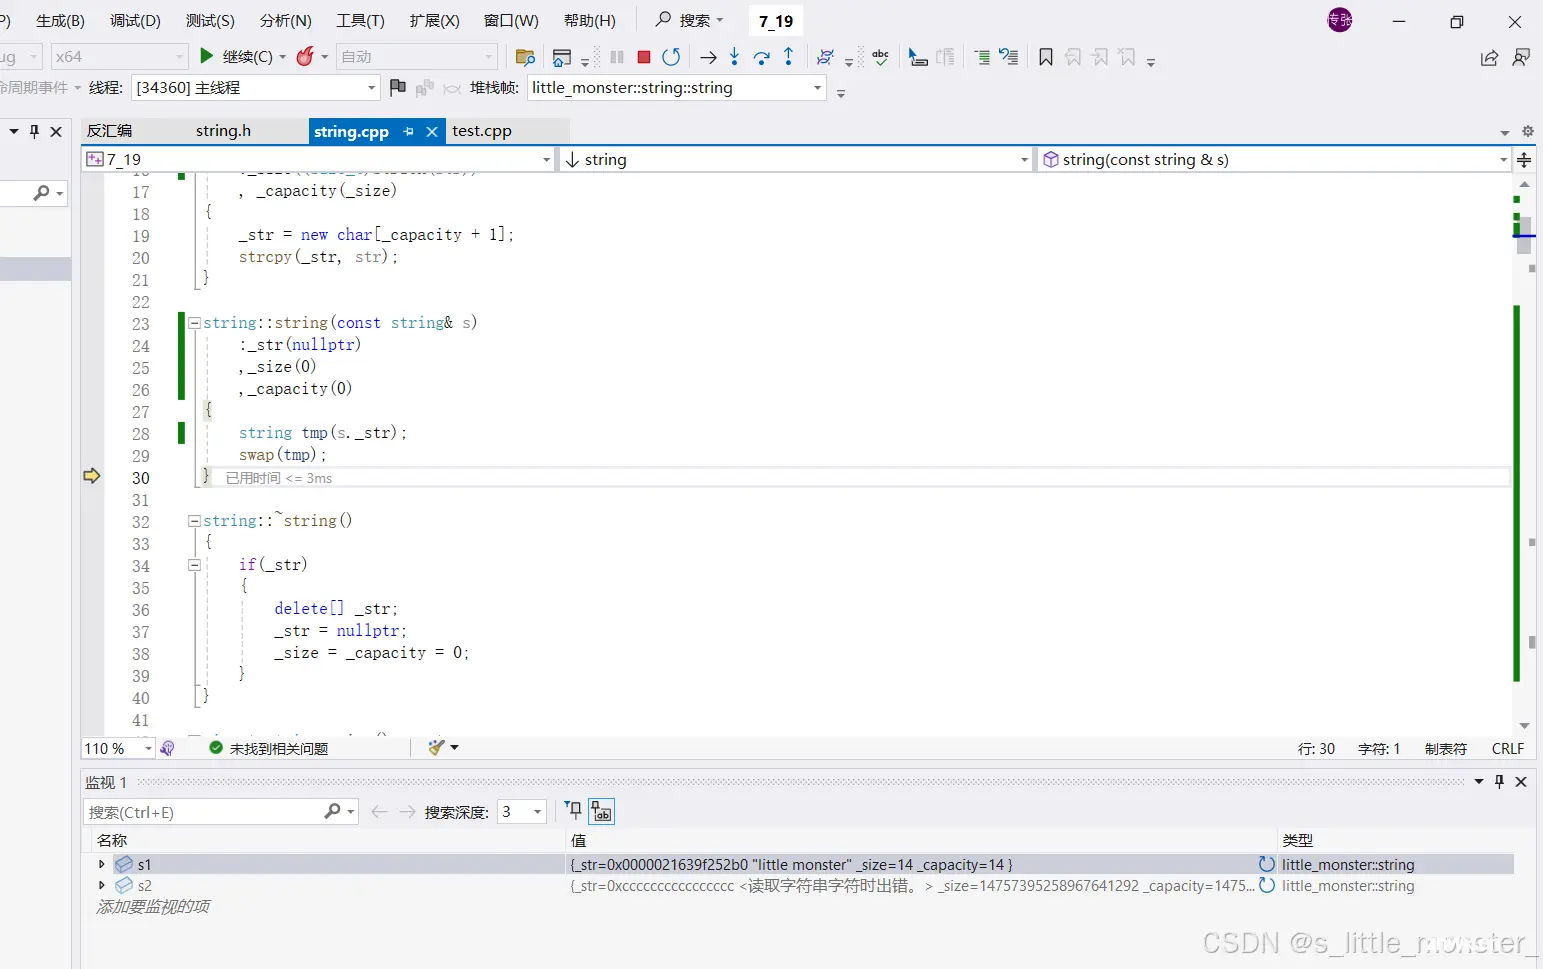1543x969 pixels.
Task: Step Out with the up arrow
Action: point(789,57)
